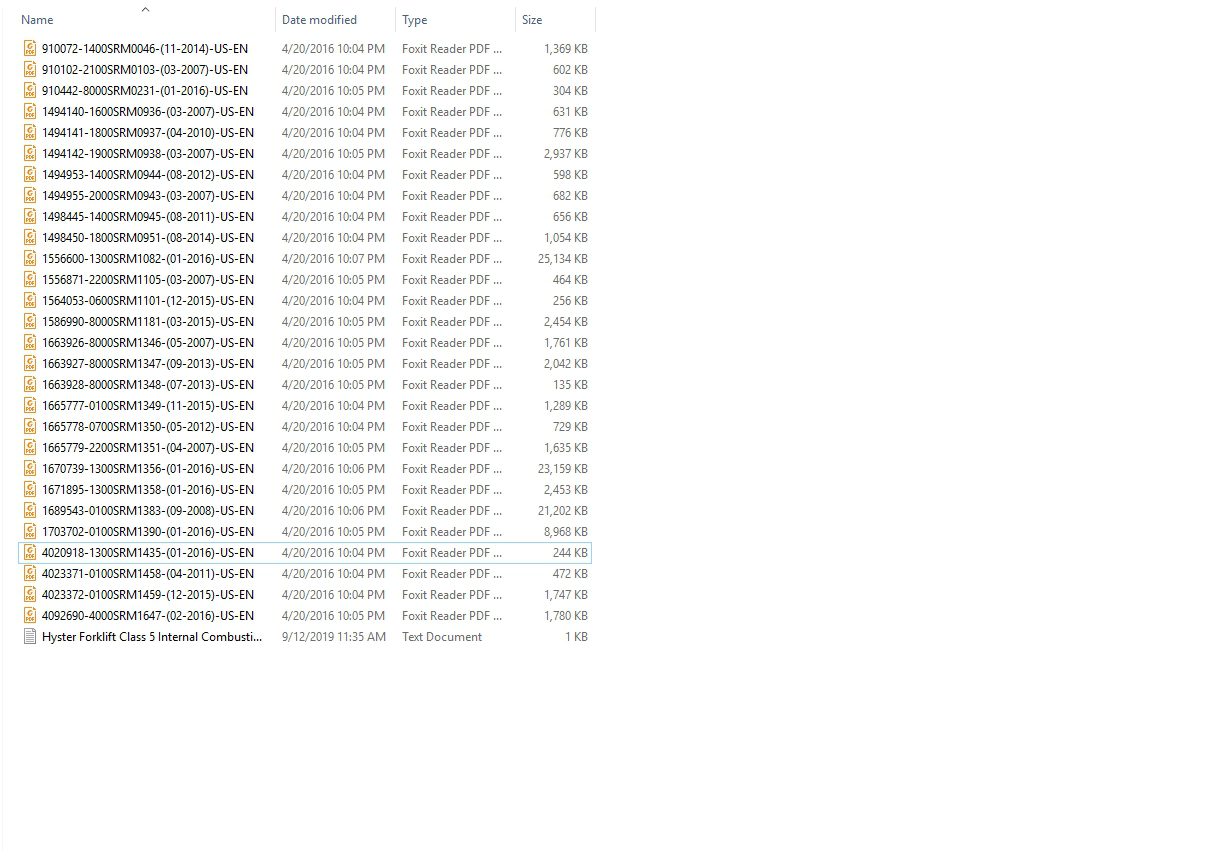Select Hyster Forklift Class 5 Internal Combusti... file name

153,636
